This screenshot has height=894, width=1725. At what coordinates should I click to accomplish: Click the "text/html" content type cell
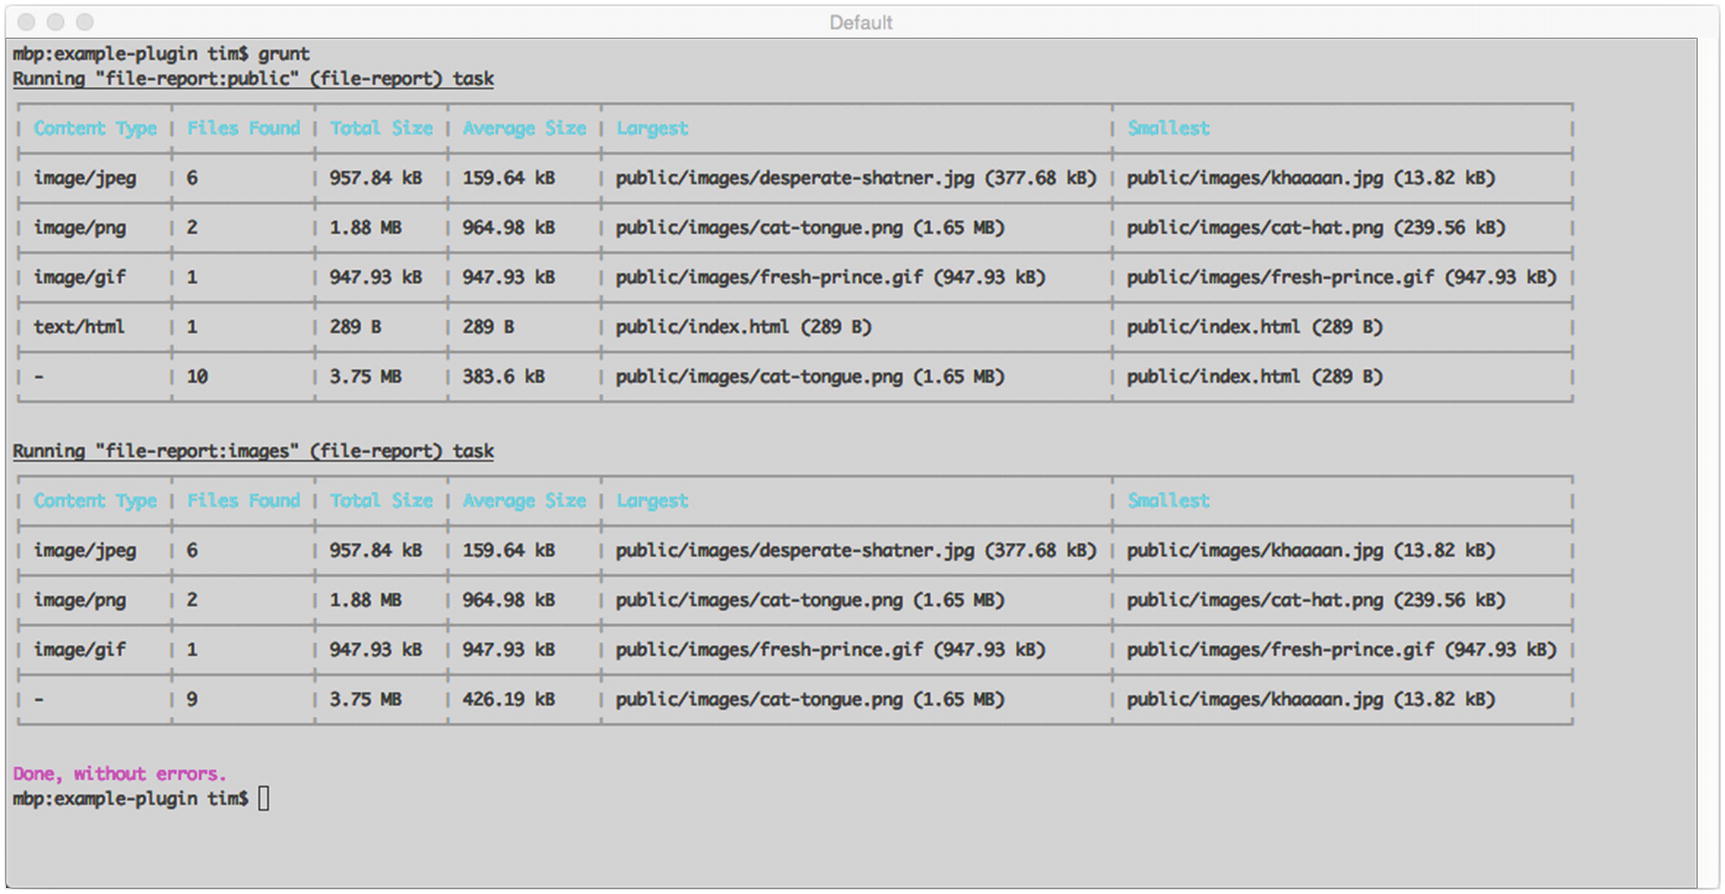(x=79, y=327)
